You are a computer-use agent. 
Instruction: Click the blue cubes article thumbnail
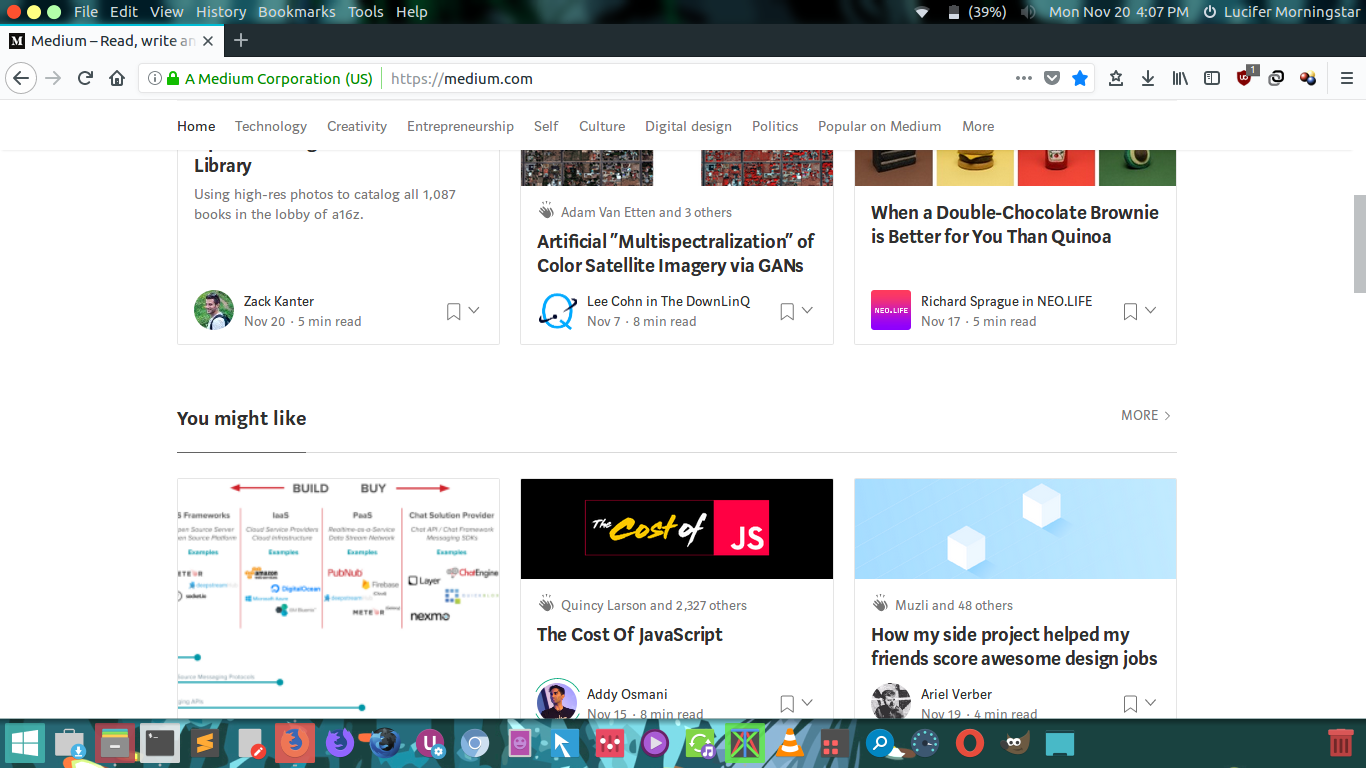point(1015,529)
